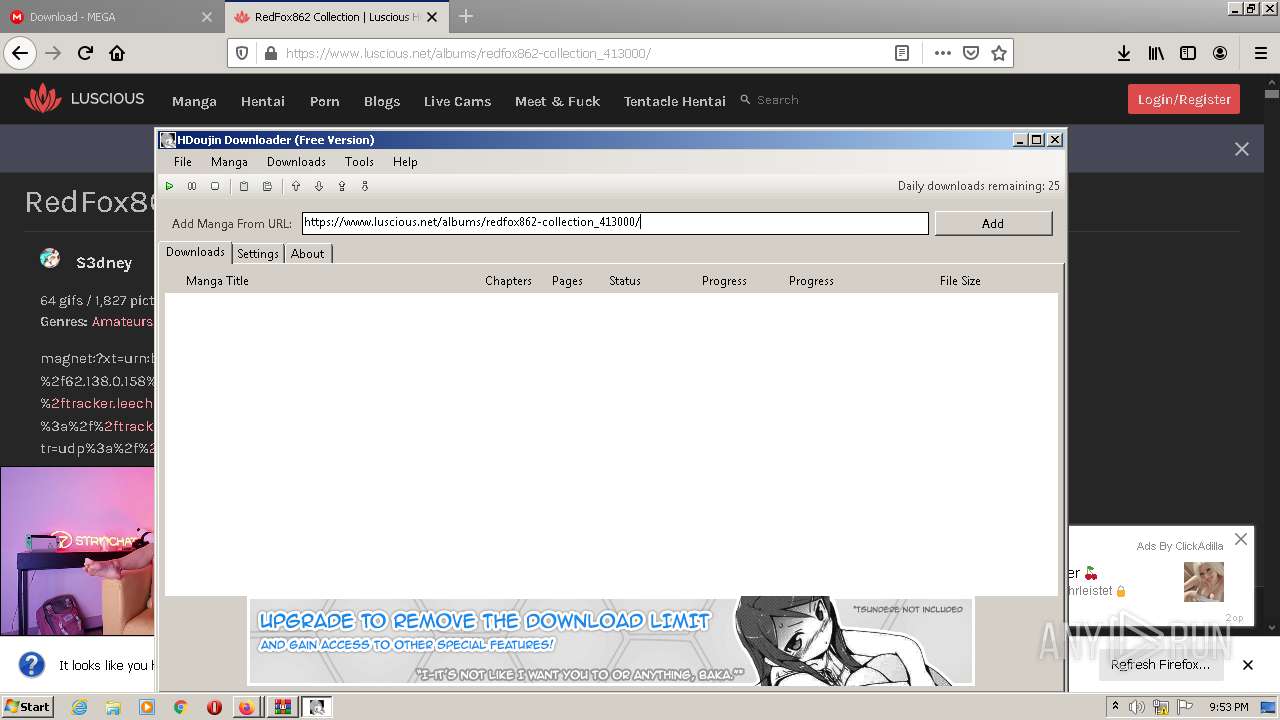
Task: Open a new Firefox tab
Action: (x=466, y=16)
